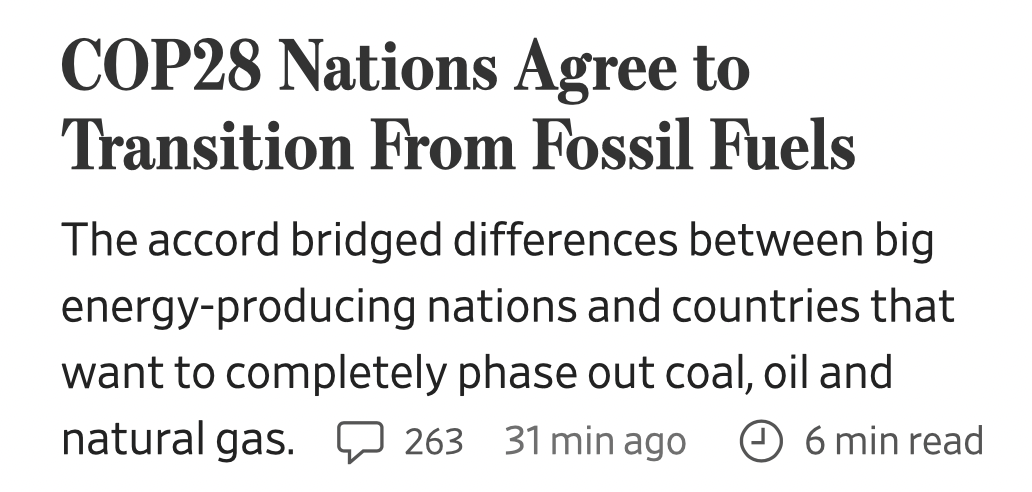This screenshot has width=1032, height=492.
Task: Click the "6 min read" label
Action: [894, 441]
